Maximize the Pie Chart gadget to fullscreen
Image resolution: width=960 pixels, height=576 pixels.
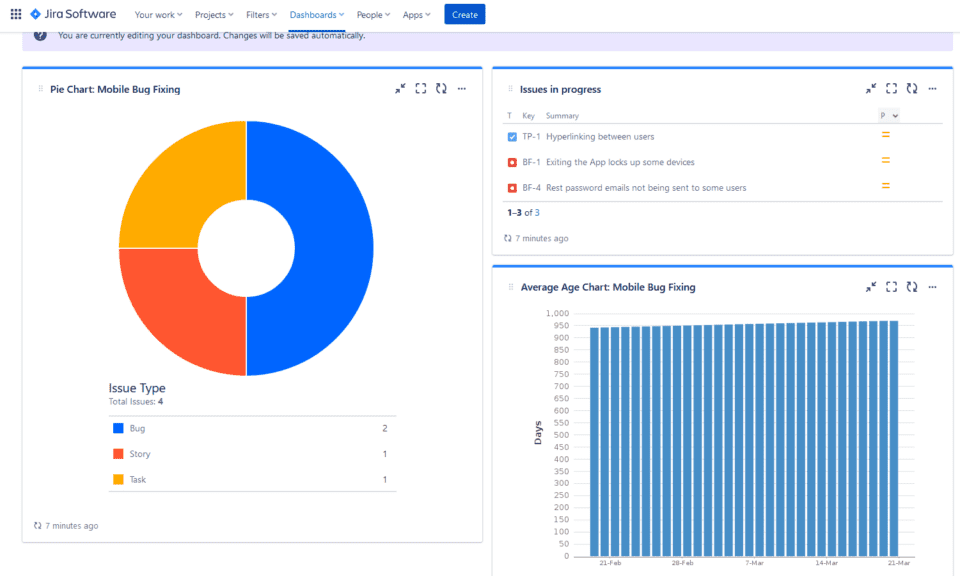[421, 89]
